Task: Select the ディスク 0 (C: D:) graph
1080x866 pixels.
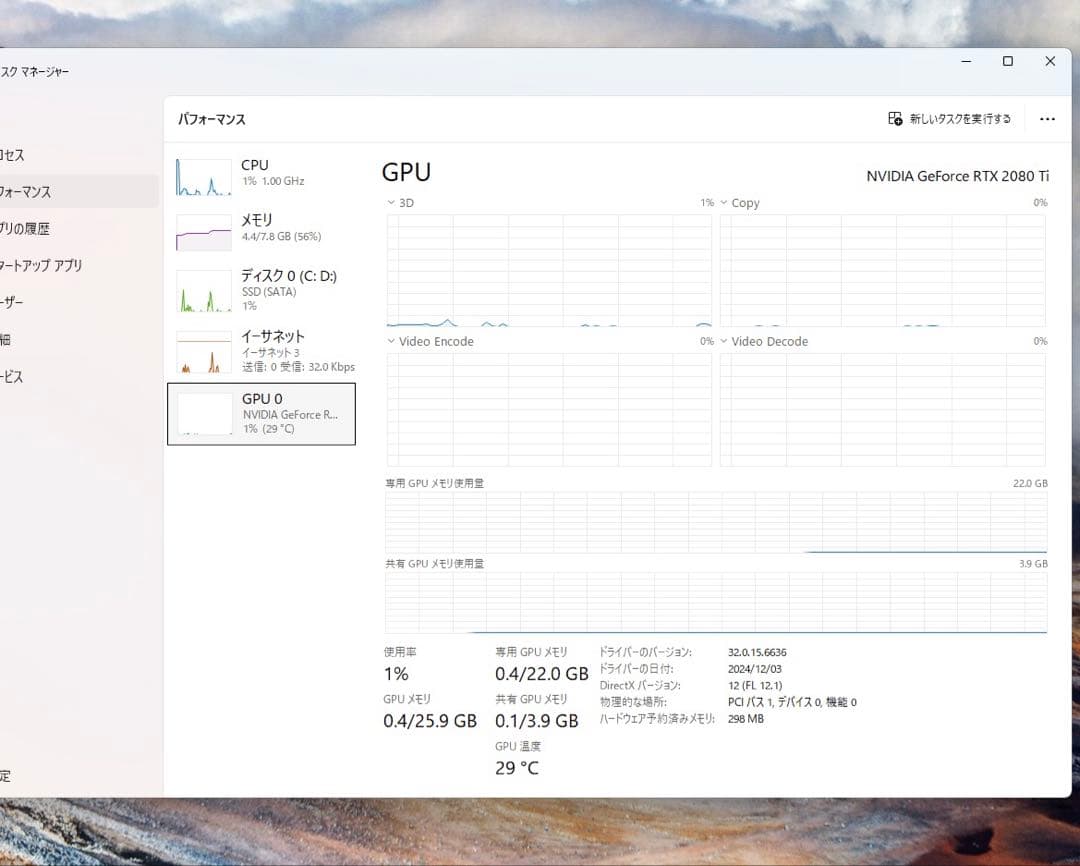Action: coord(260,291)
